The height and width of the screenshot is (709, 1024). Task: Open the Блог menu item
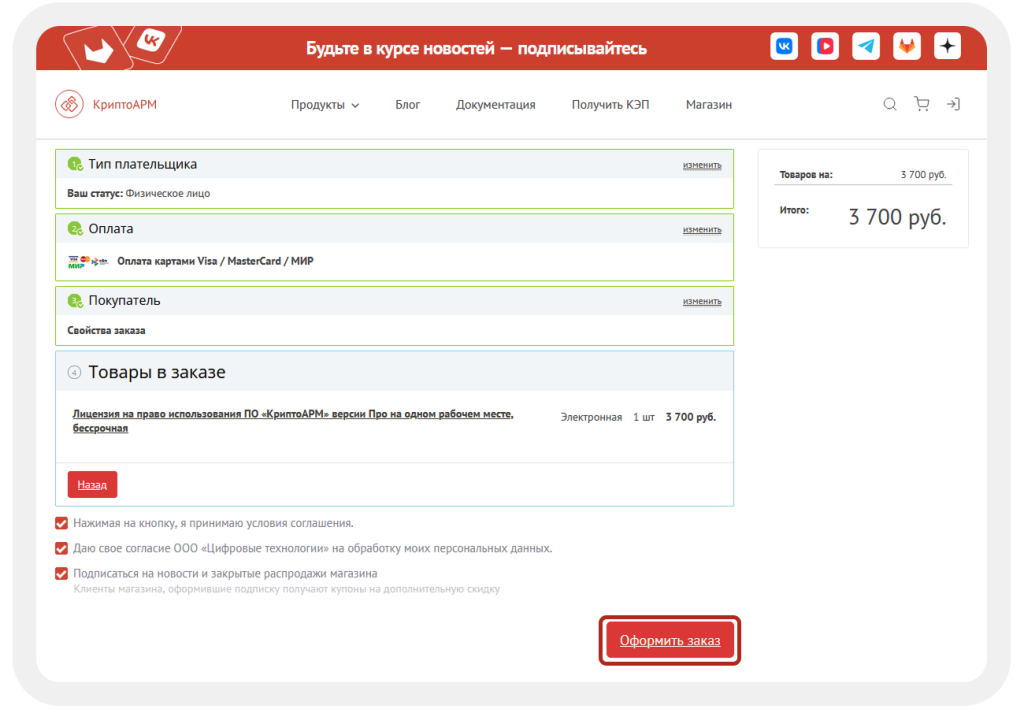(x=408, y=103)
